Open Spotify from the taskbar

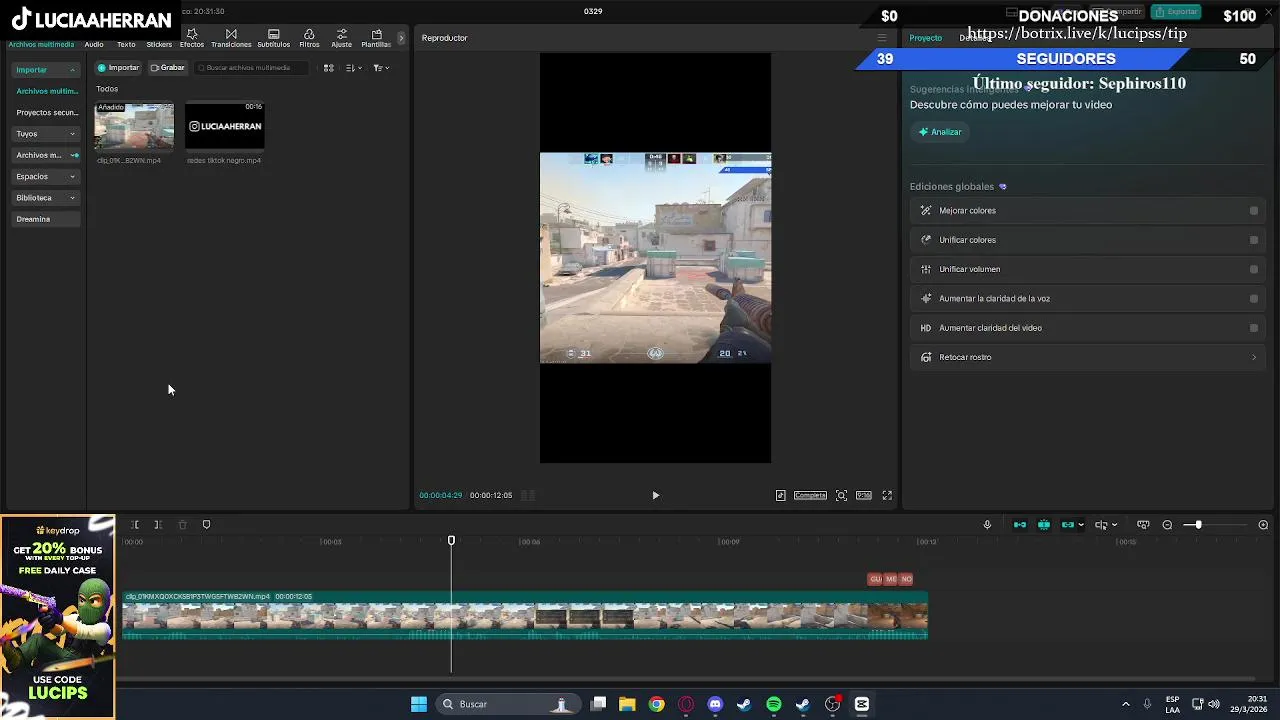click(x=774, y=704)
